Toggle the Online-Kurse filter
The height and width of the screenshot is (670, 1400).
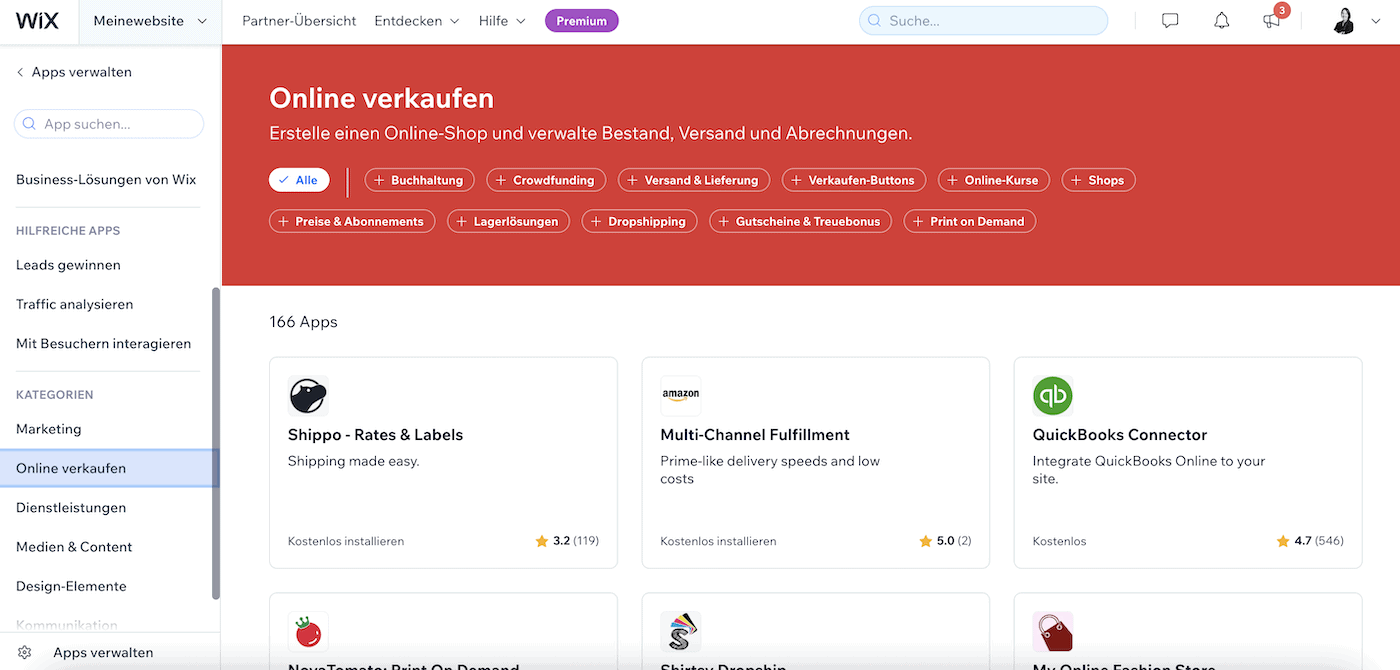click(x=994, y=180)
